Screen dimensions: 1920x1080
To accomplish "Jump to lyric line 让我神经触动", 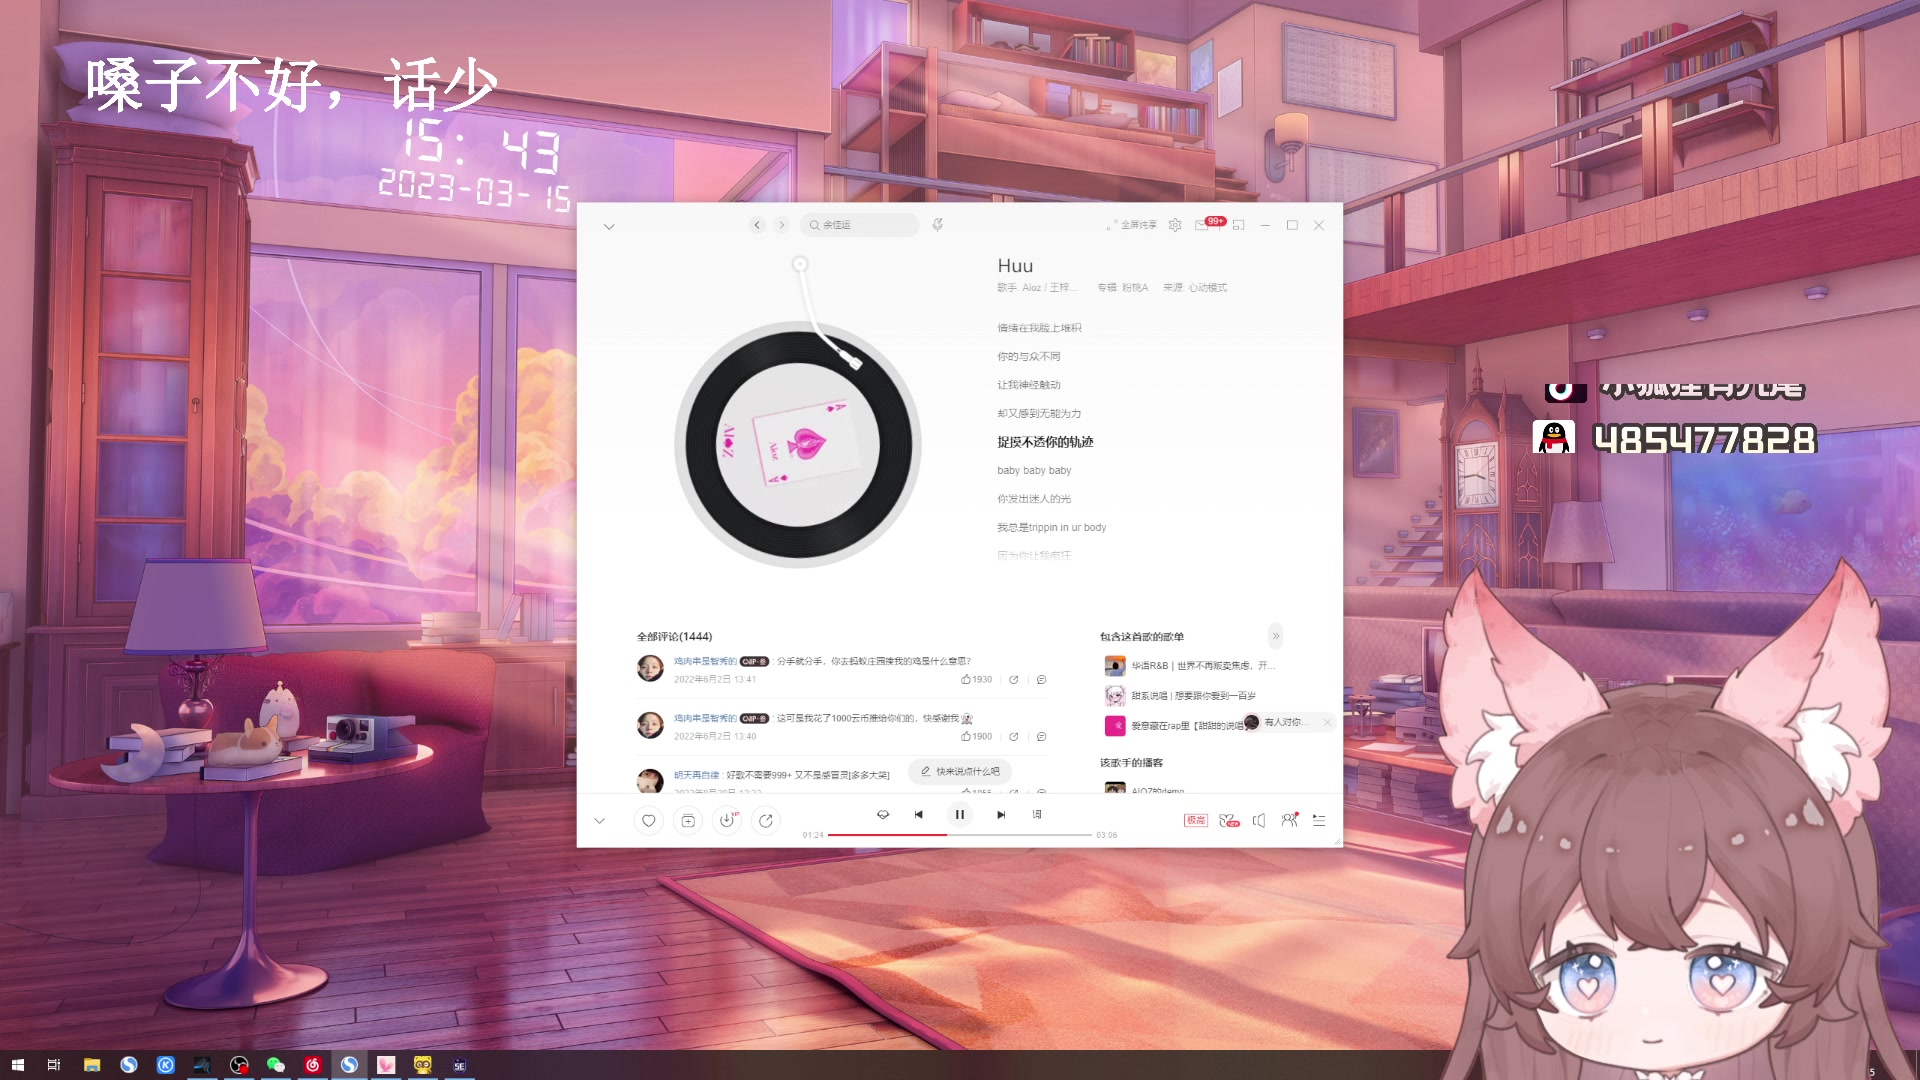I will [1028, 385].
